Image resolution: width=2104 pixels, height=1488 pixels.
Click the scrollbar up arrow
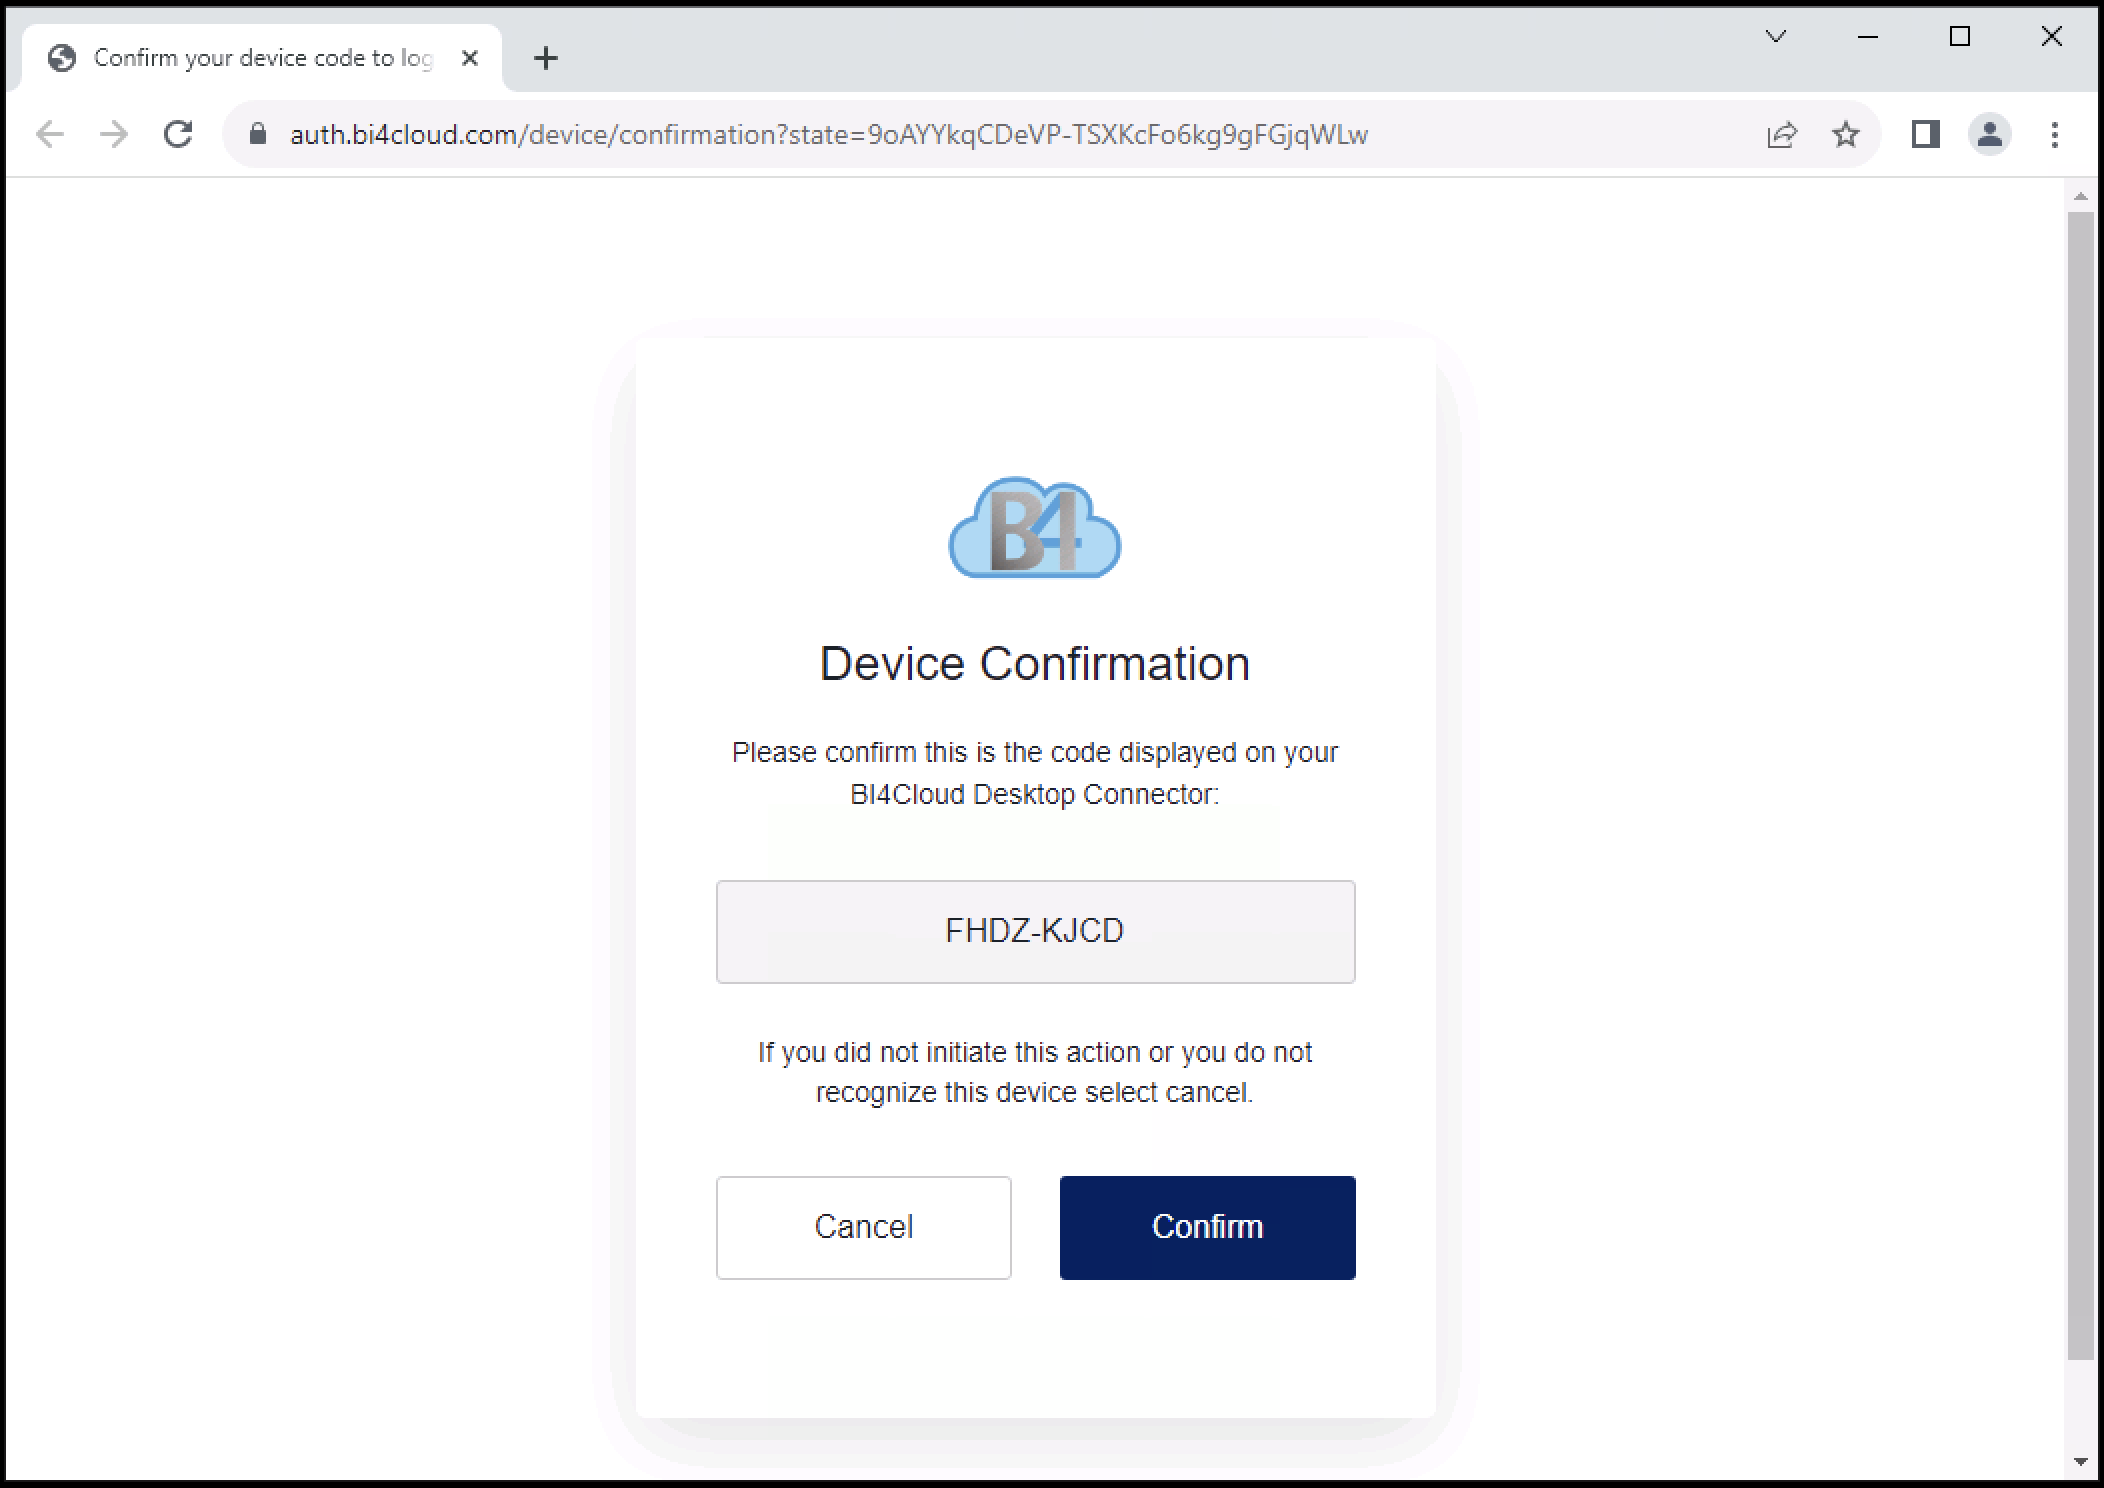click(x=2081, y=197)
